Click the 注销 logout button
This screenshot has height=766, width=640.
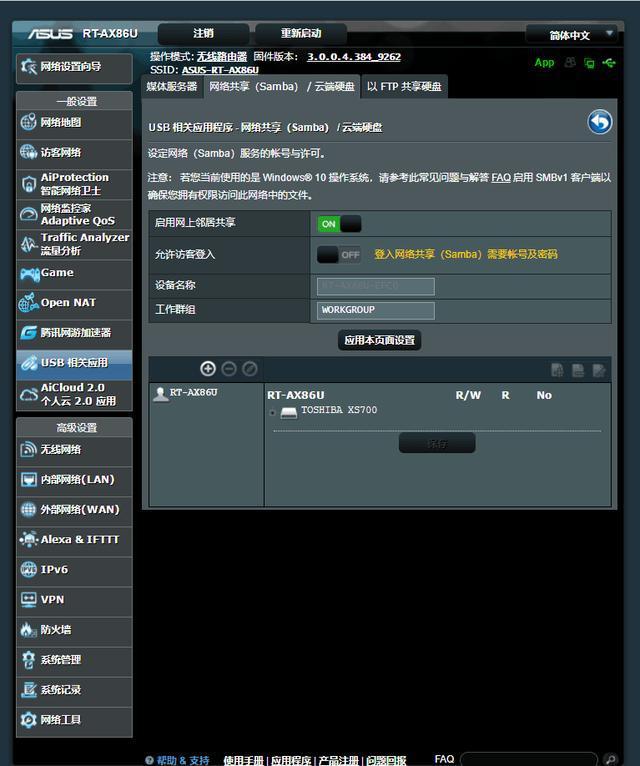point(203,34)
